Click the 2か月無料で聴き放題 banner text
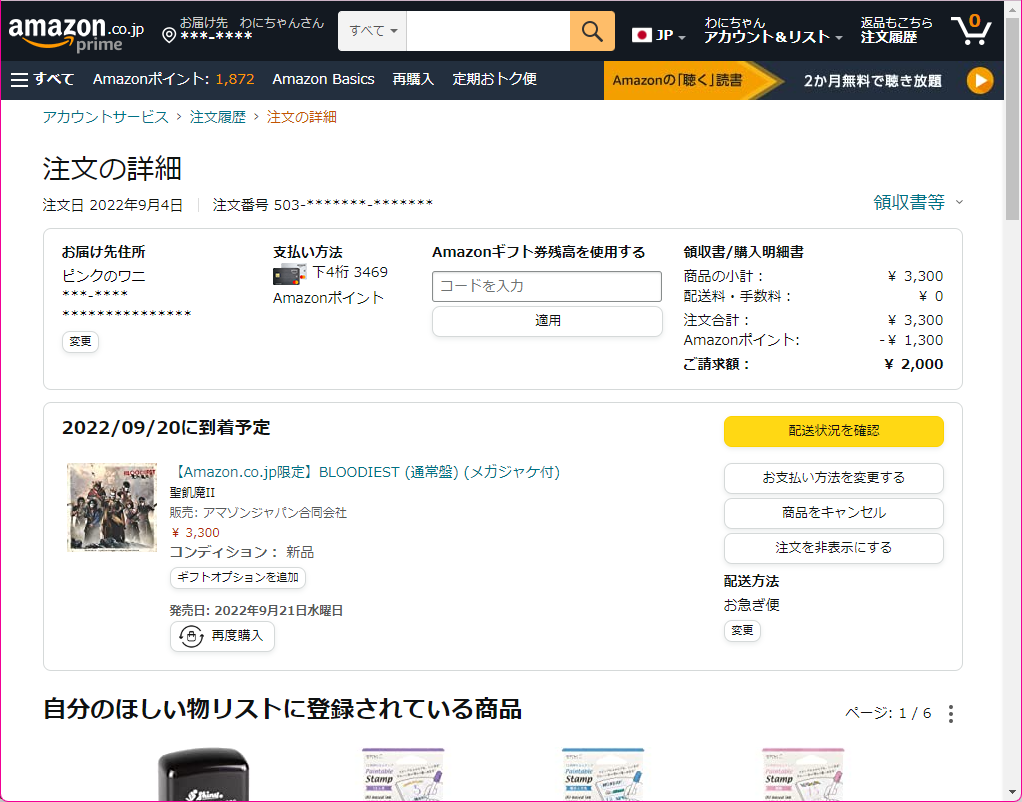The width and height of the screenshot is (1022, 802). point(873,81)
